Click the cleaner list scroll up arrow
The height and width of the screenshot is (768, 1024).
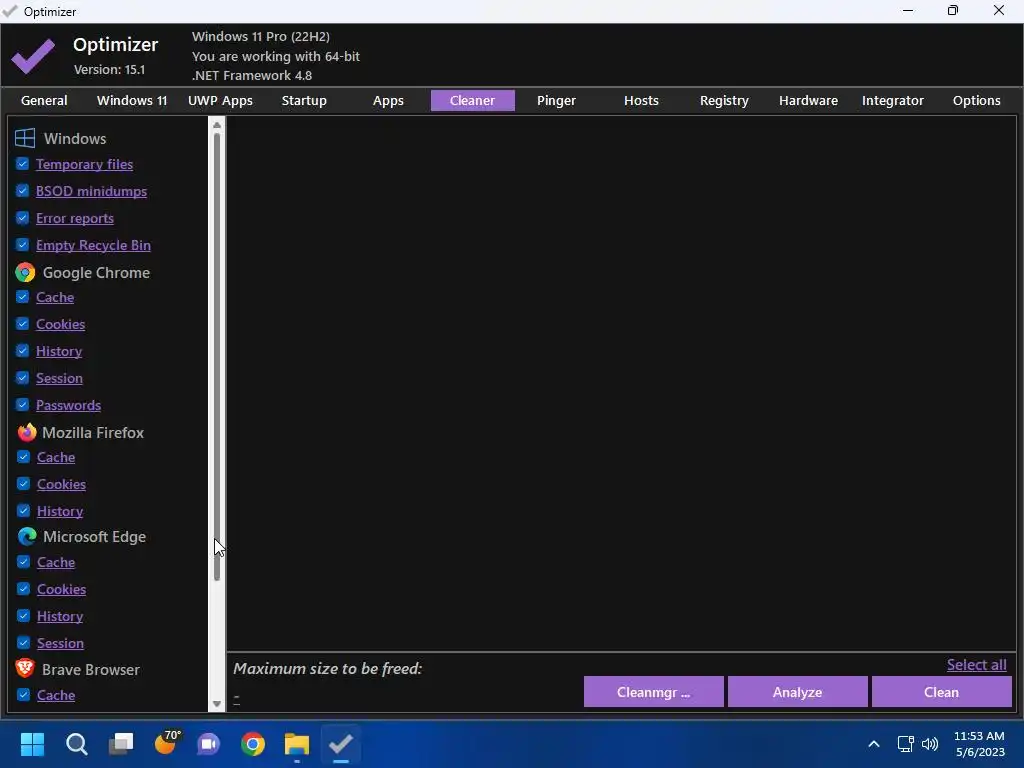[217, 125]
